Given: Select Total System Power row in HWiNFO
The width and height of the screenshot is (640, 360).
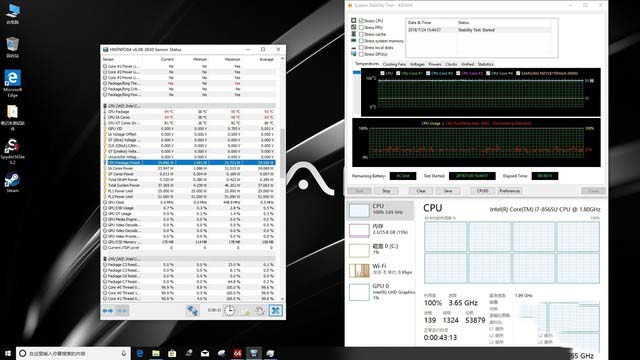Looking at the screenshot, I should point(189,185).
